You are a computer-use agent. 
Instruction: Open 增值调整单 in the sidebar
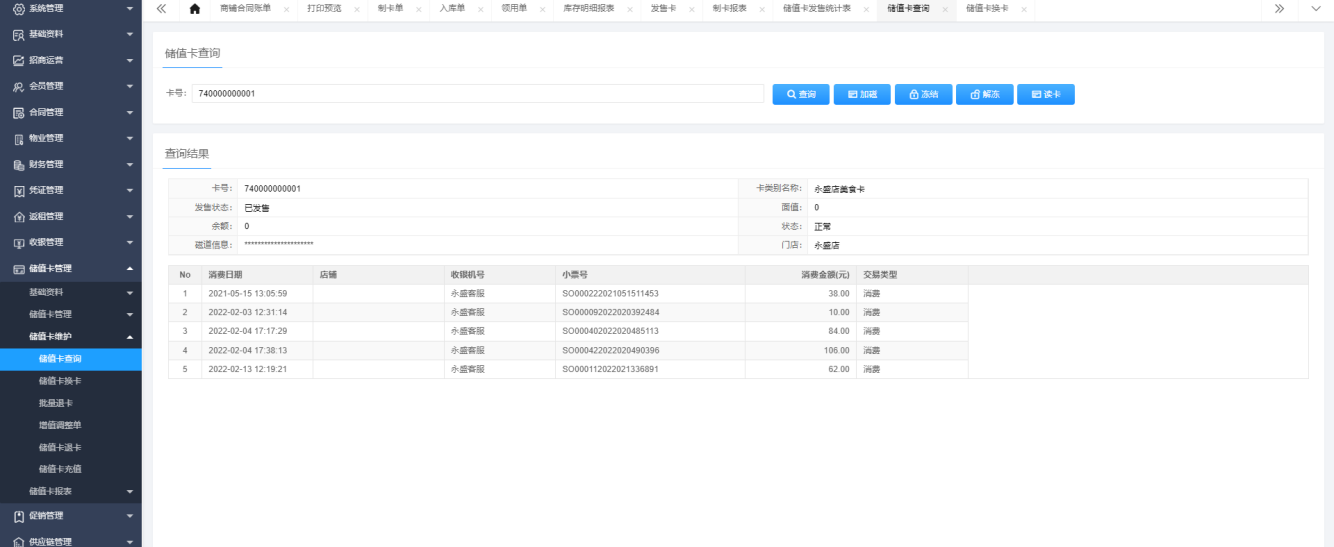(60, 425)
